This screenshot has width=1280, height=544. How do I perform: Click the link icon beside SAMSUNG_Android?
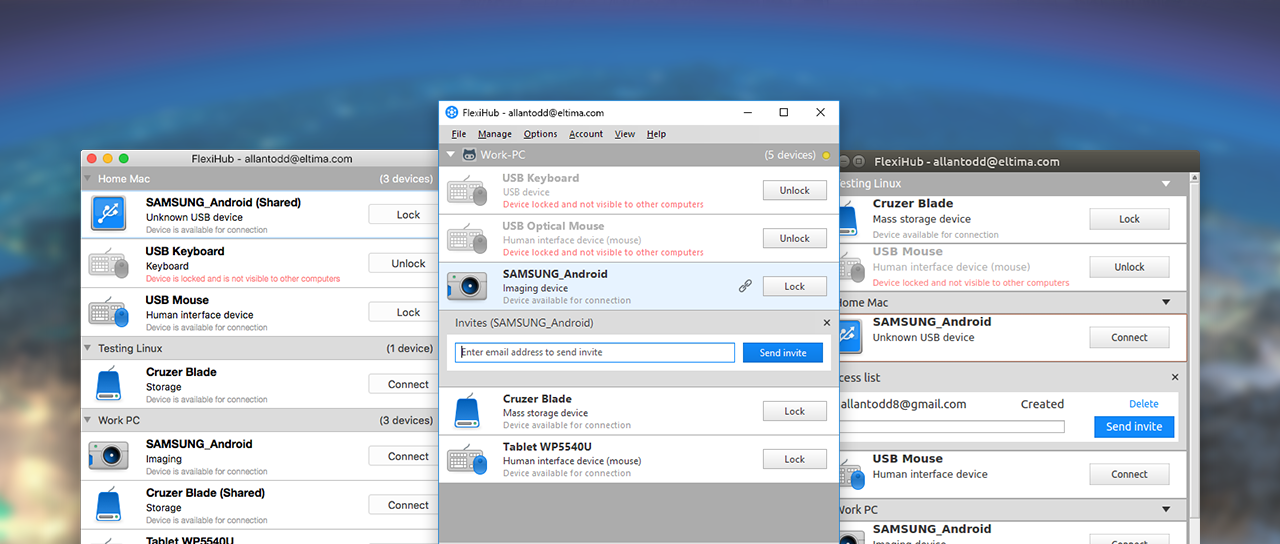pos(745,286)
